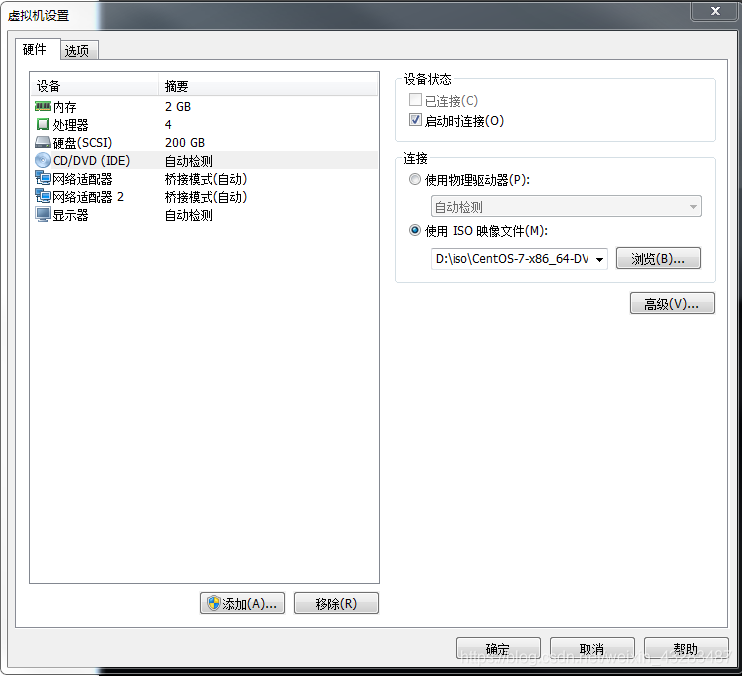Select the memory (内存) device icon

(x=43, y=106)
